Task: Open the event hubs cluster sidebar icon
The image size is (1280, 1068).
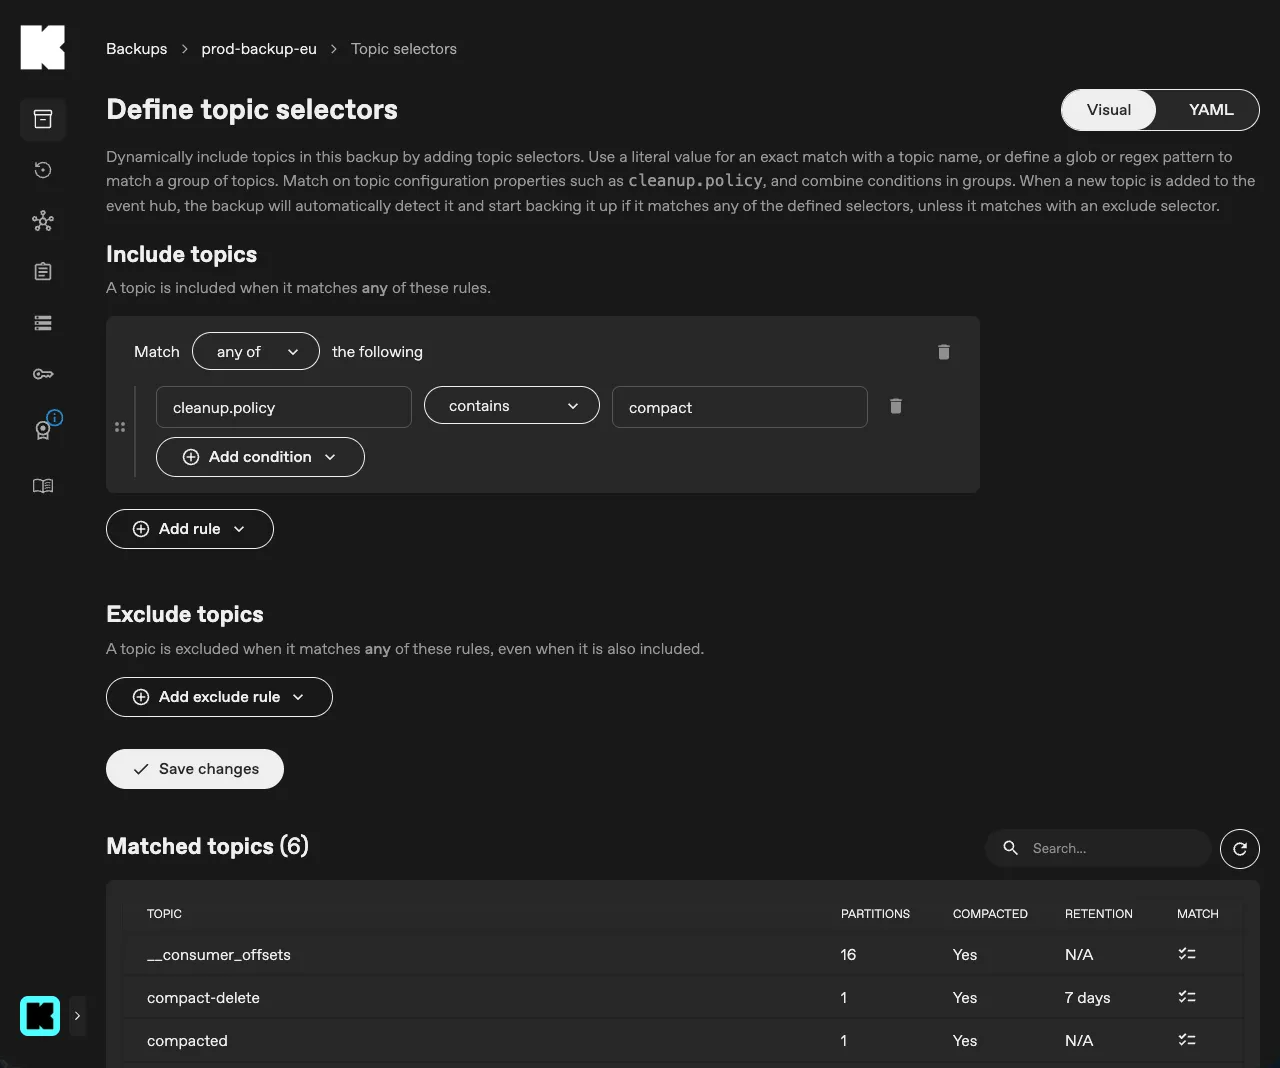Action: pos(43,221)
